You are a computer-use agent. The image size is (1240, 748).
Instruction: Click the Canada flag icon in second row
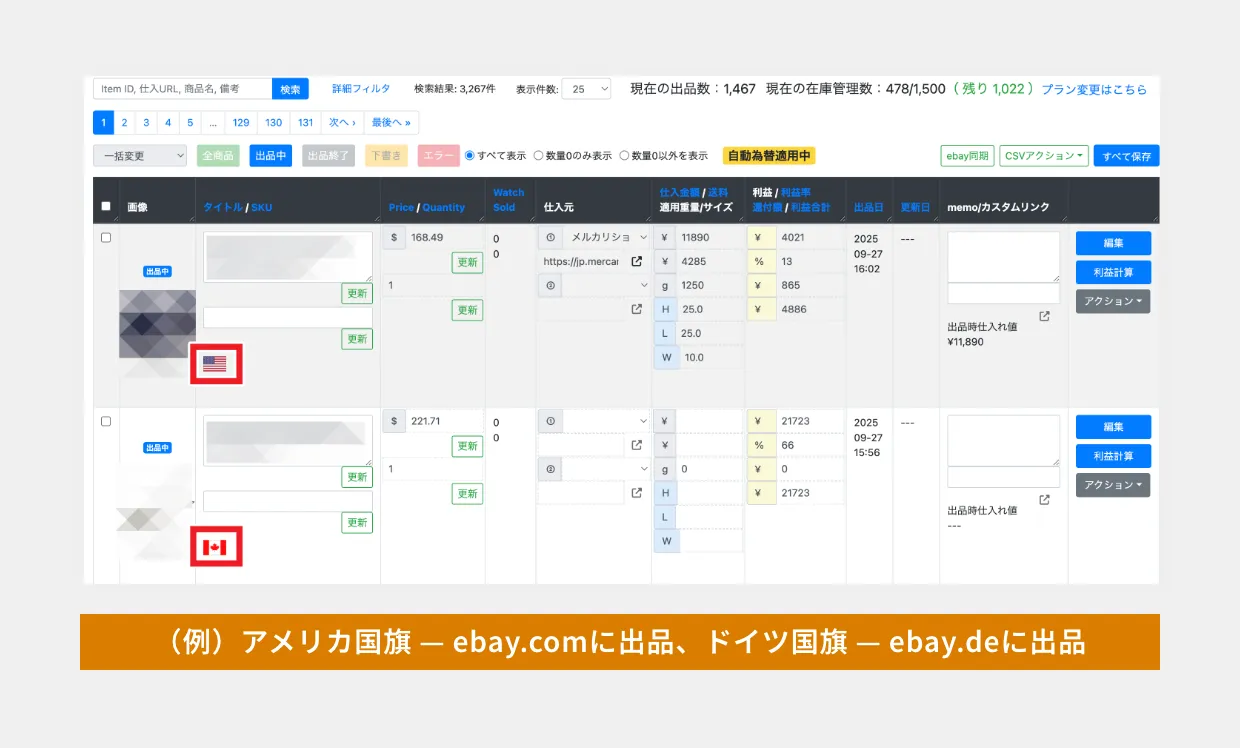point(215,547)
